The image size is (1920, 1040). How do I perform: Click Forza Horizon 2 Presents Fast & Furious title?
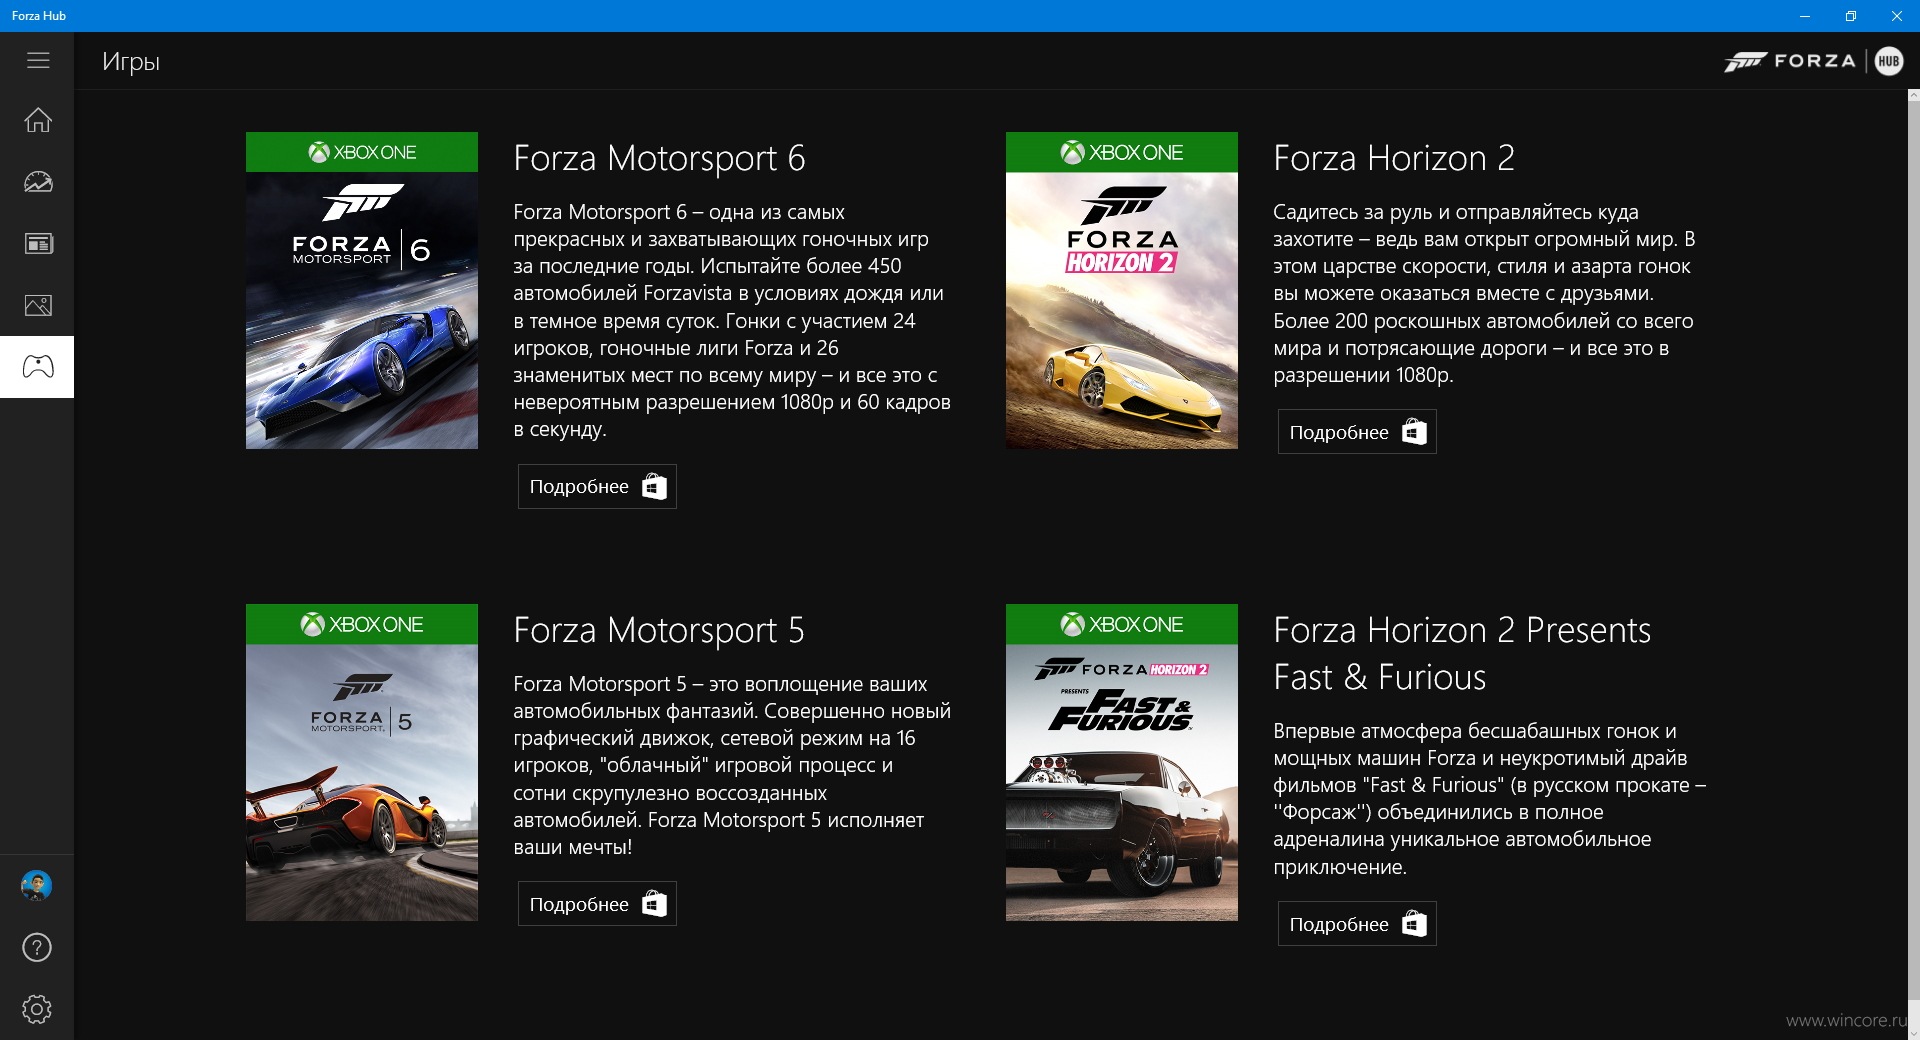[x=1462, y=653]
